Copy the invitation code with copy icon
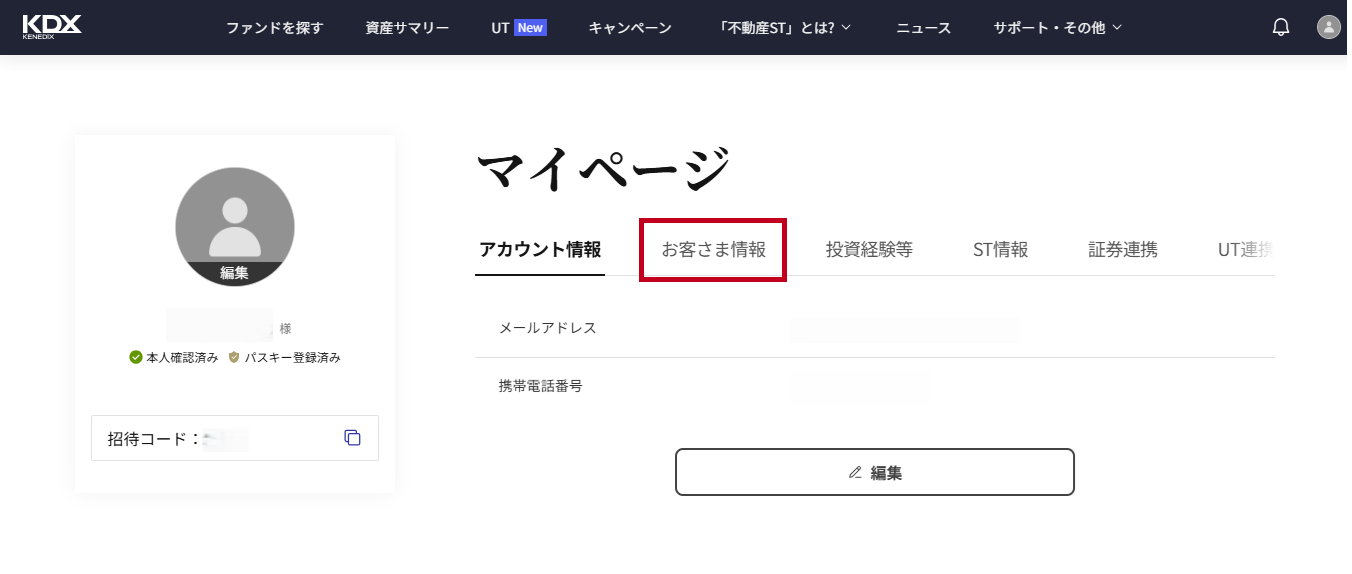Image resolution: width=1352 pixels, height=574 pixels. pyautogui.click(x=352, y=437)
